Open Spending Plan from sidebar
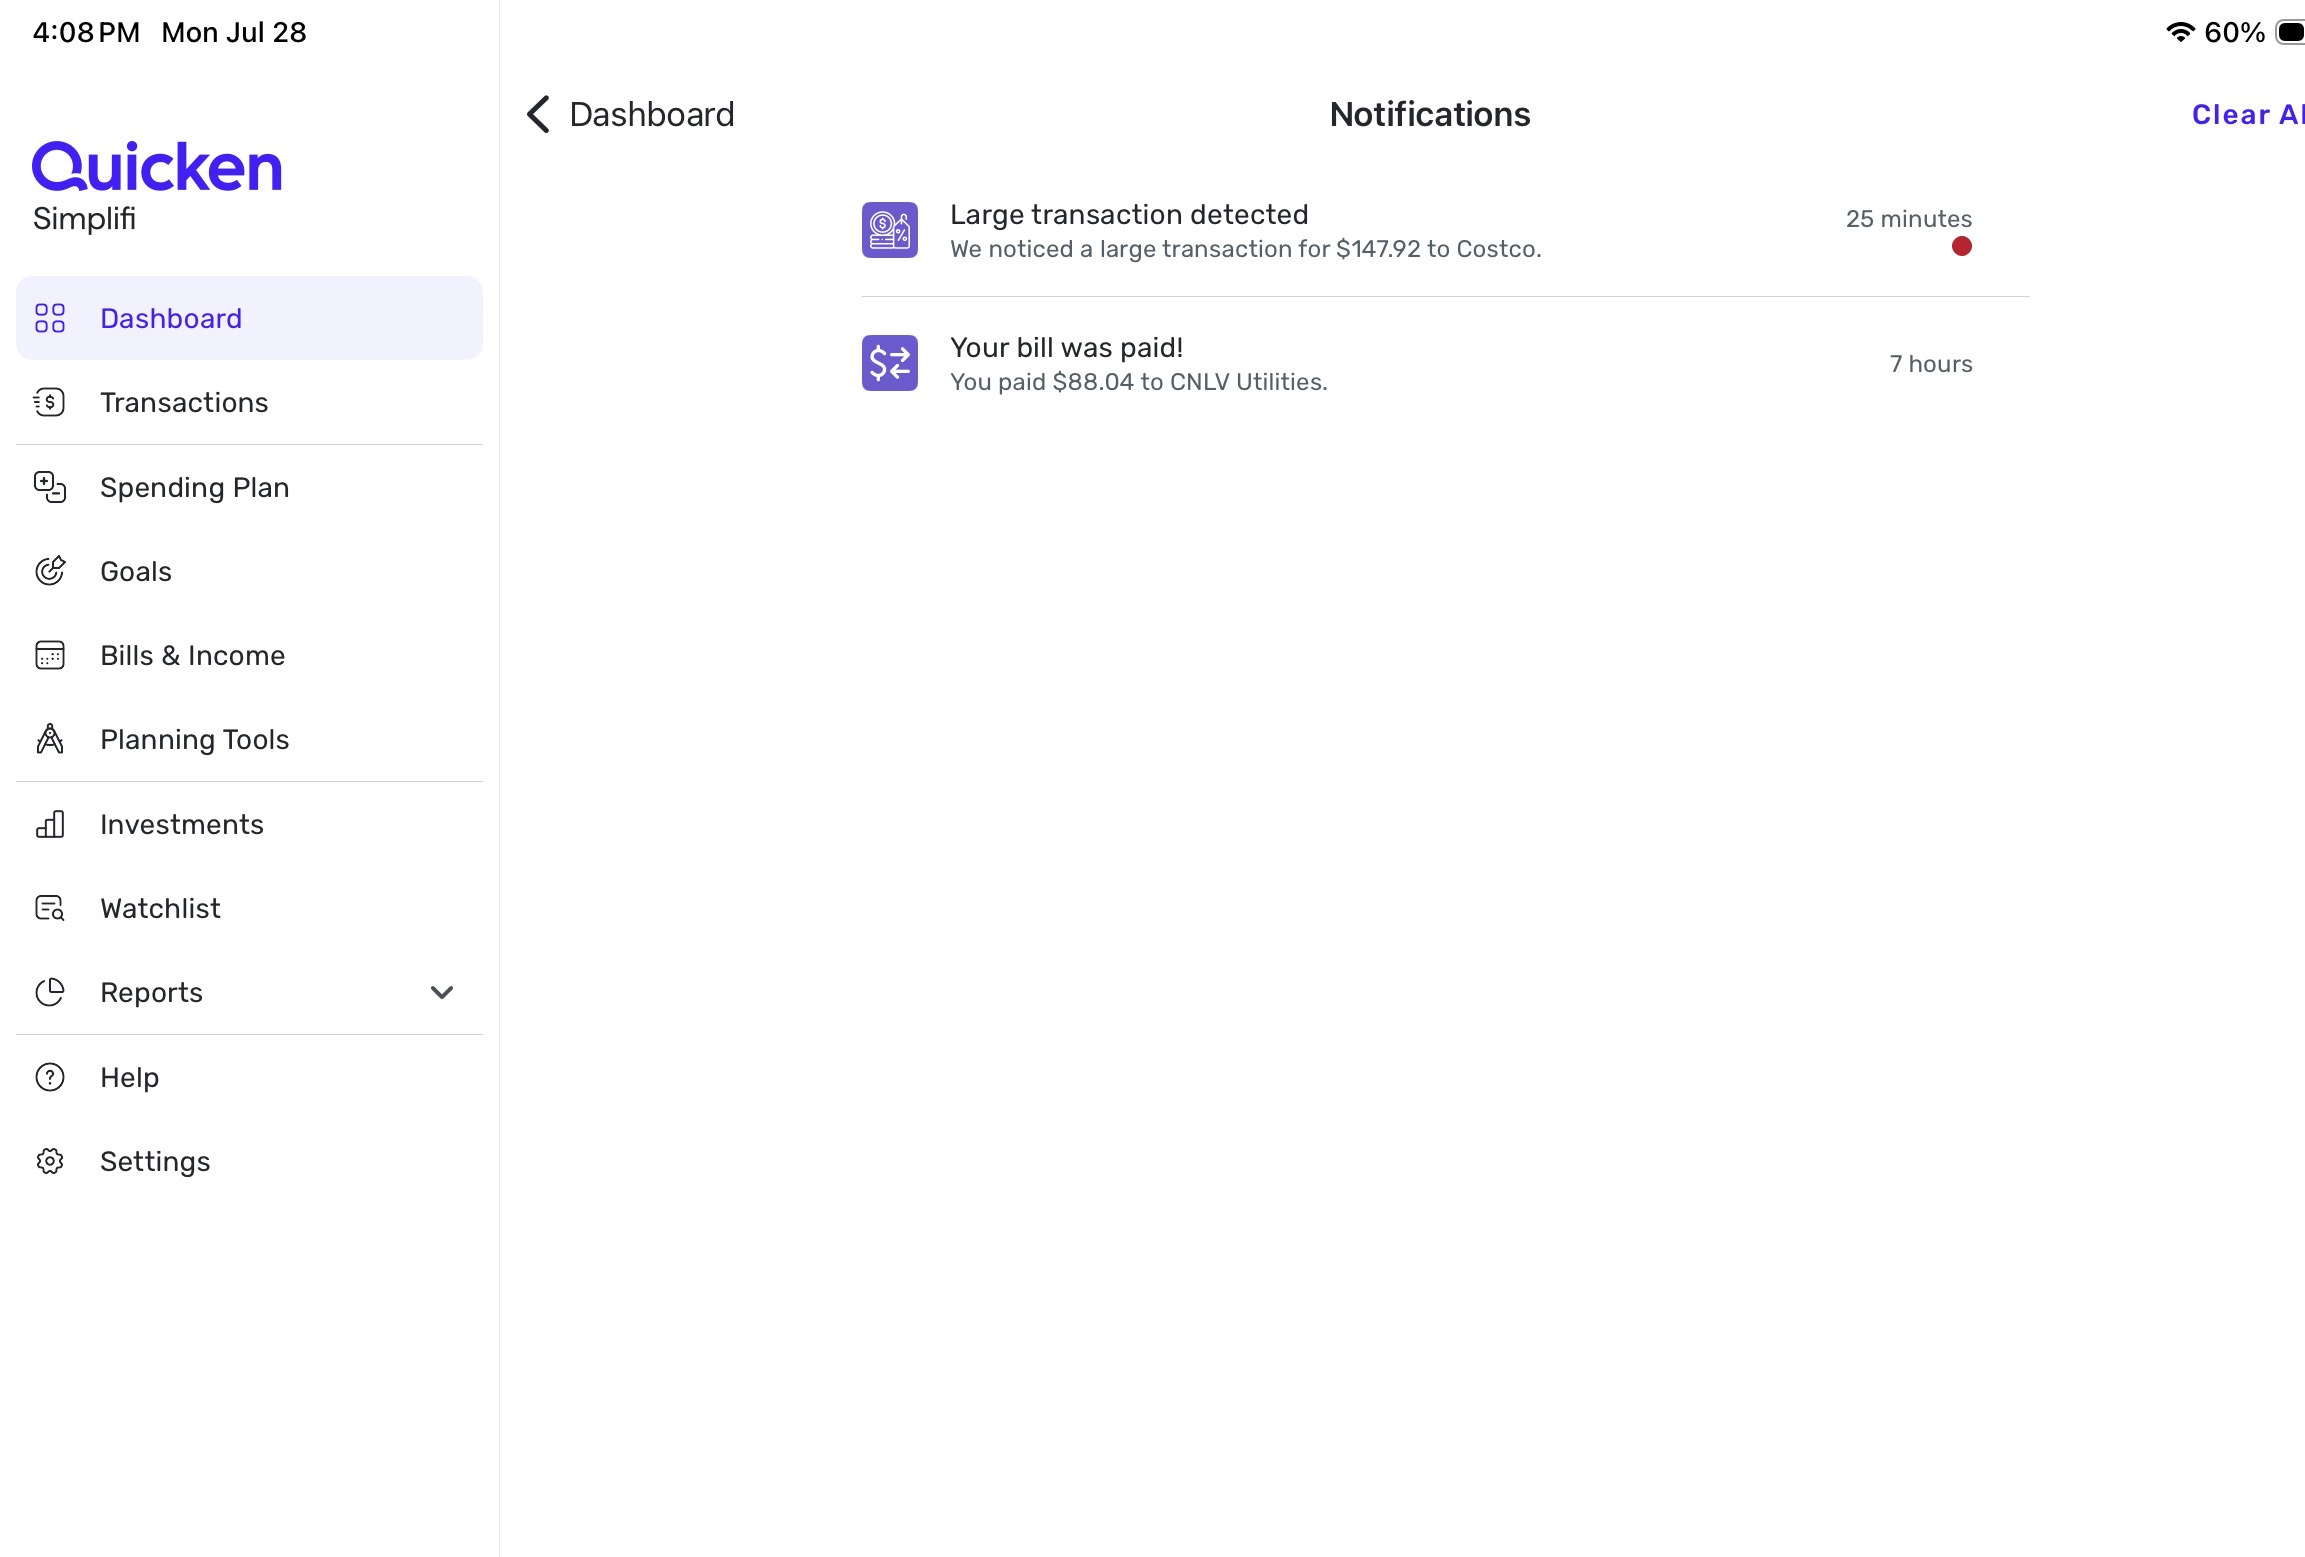The width and height of the screenshot is (2305, 1557). [x=249, y=487]
